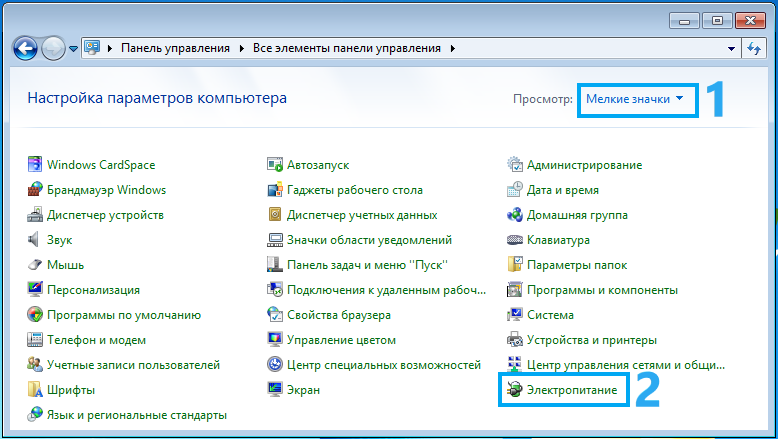Open the Звук link text
Image resolution: width=778 pixels, height=439 pixels.
click(x=60, y=240)
